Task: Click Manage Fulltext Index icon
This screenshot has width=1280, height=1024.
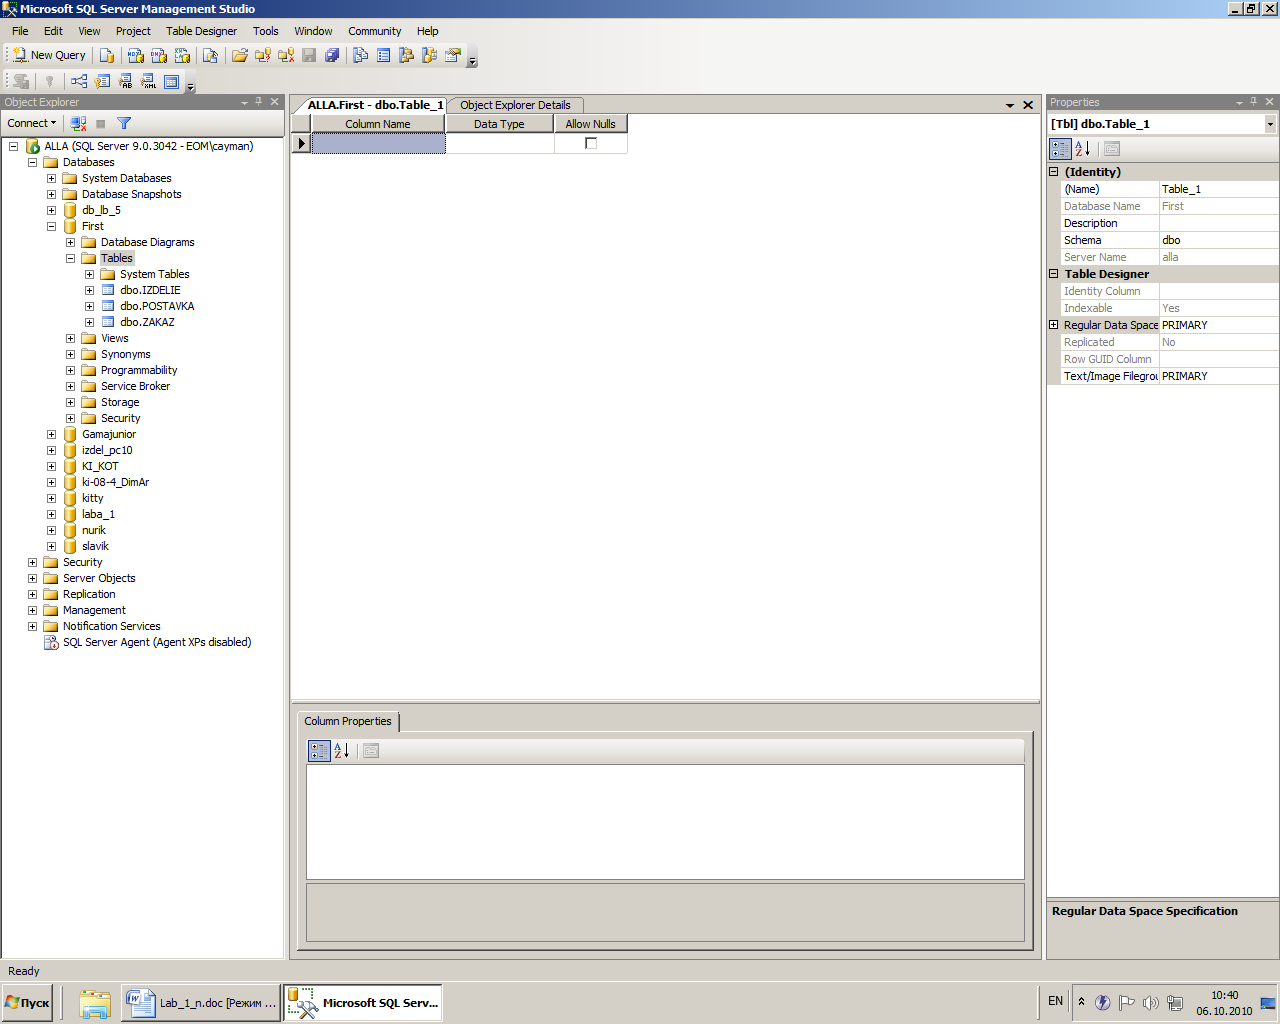Action: tap(125, 81)
